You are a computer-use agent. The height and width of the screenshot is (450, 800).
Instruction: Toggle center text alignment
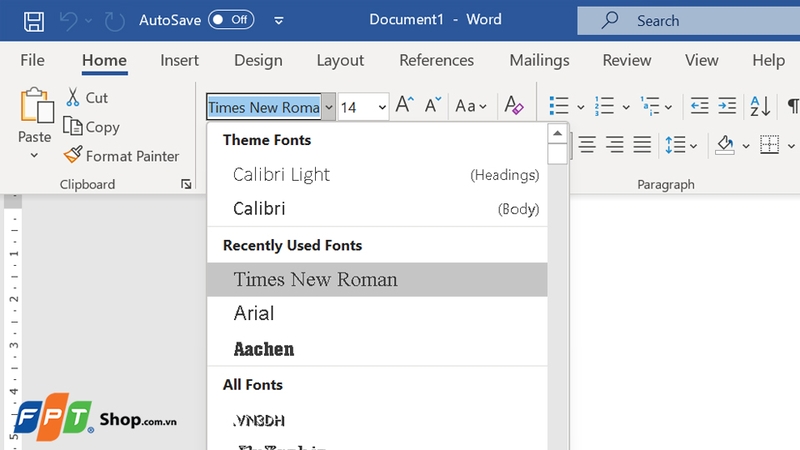pos(587,145)
